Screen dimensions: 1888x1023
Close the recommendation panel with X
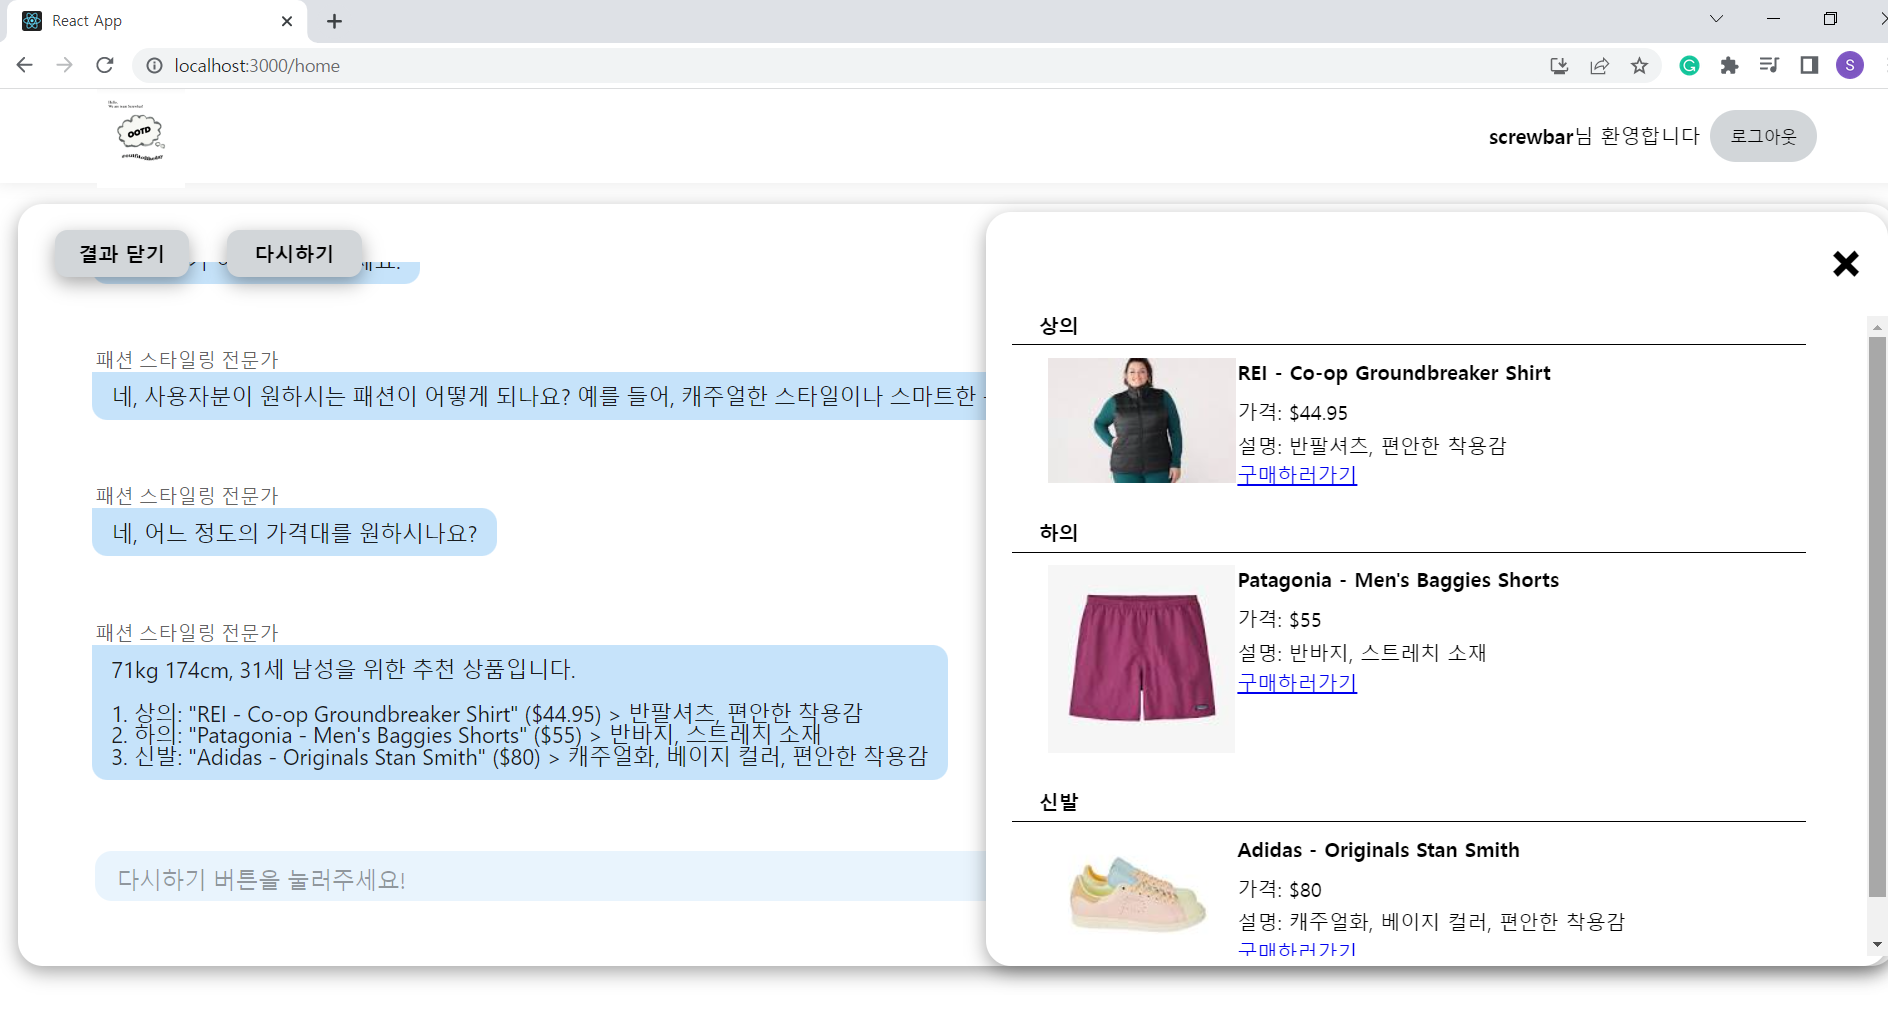tap(1845, 264)
